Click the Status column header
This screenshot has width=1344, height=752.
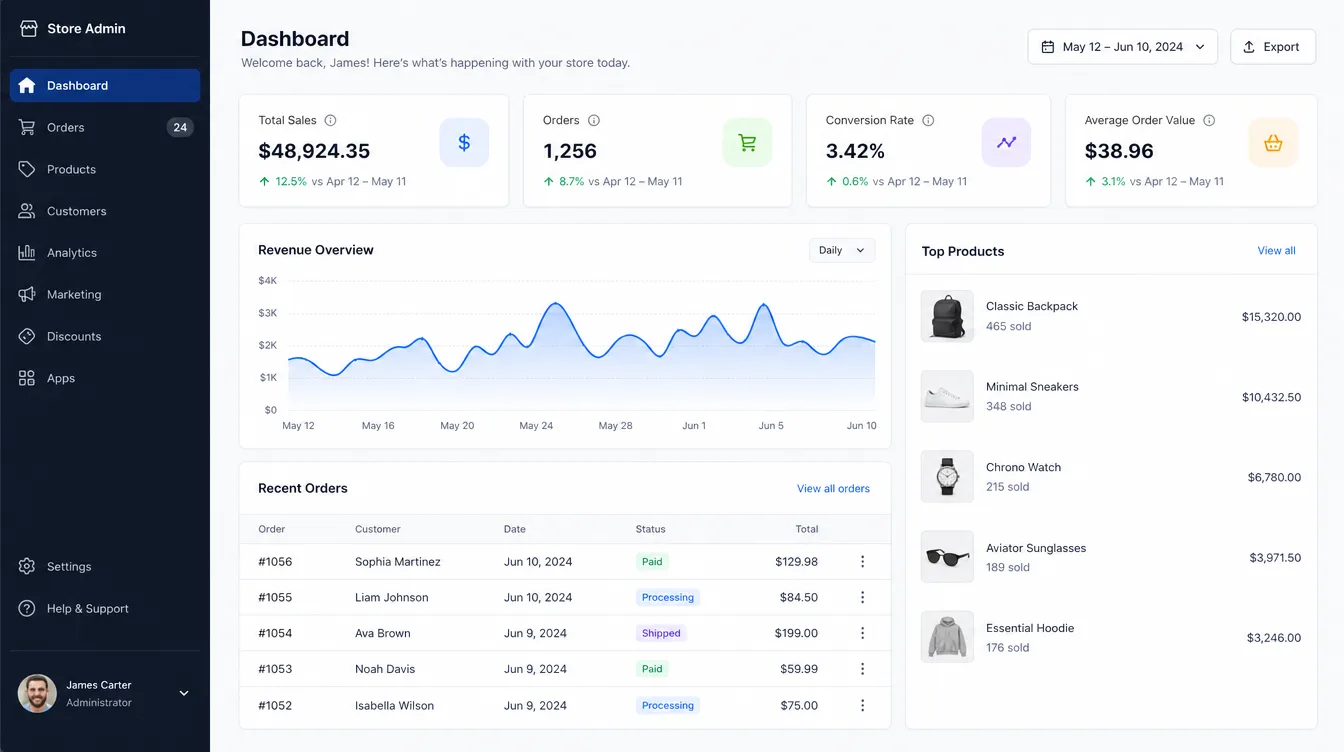pos(650,529)
